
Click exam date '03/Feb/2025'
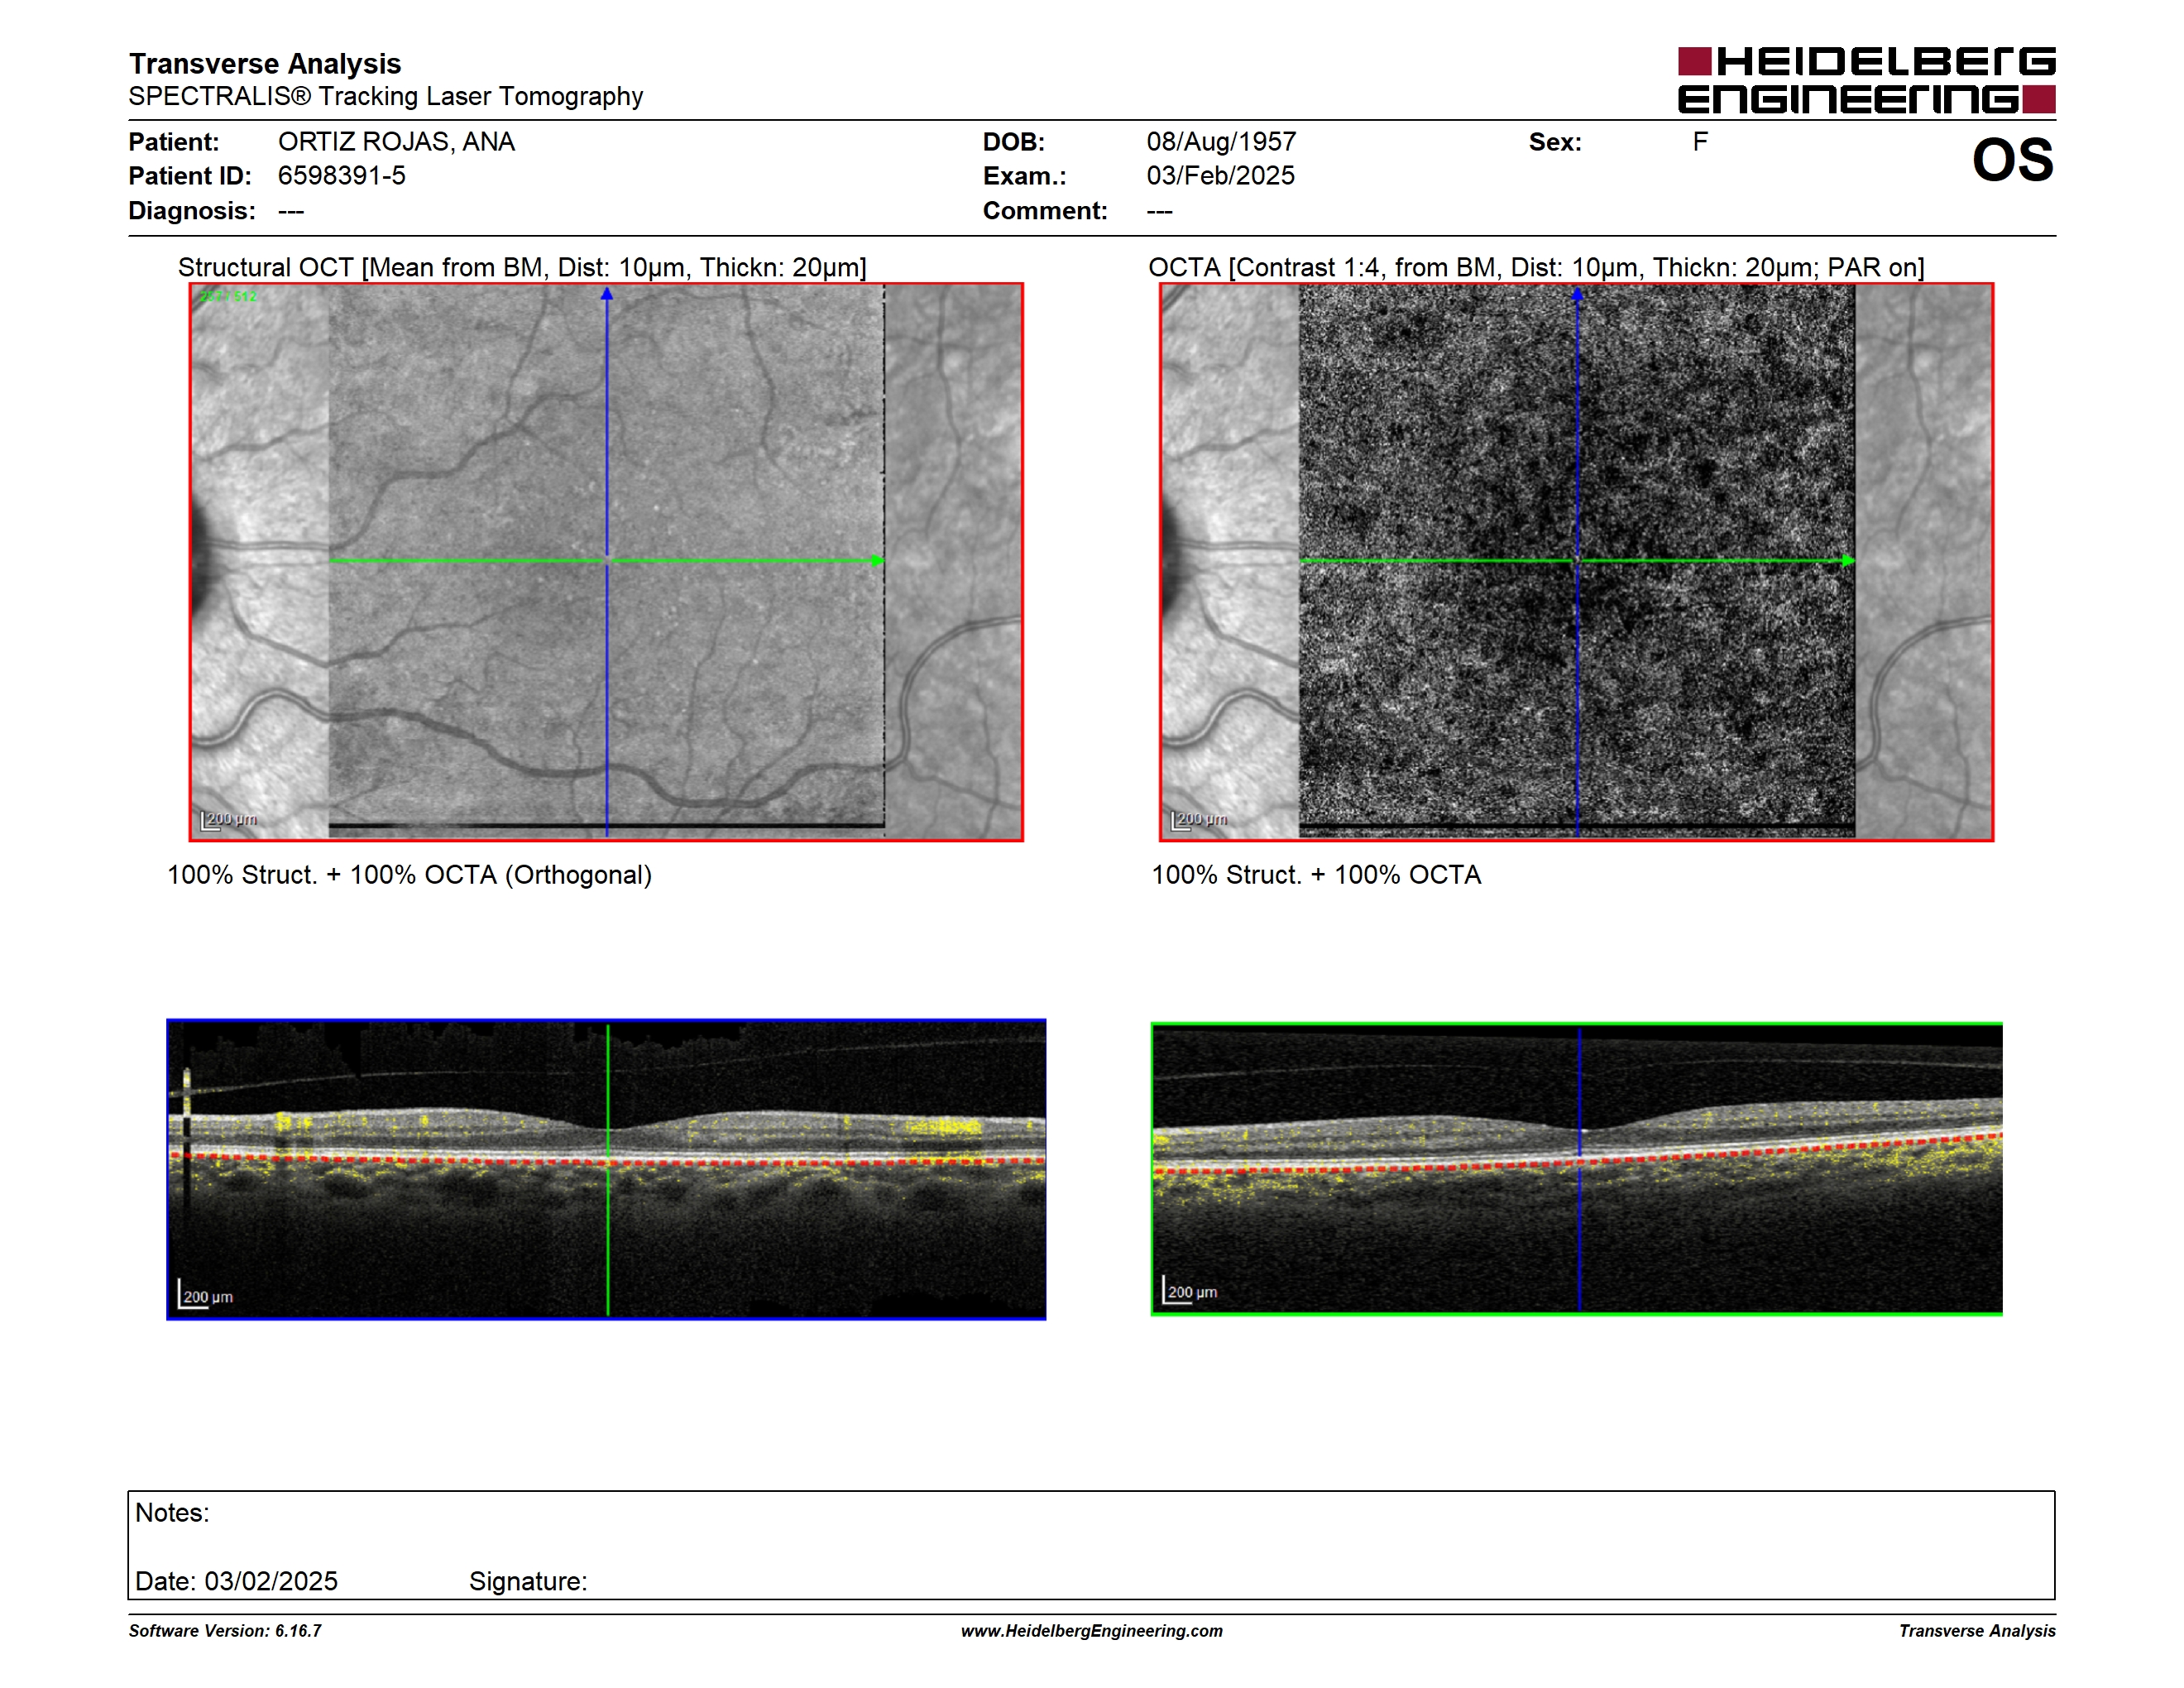pyautogui.click(x=1221, y=176)
